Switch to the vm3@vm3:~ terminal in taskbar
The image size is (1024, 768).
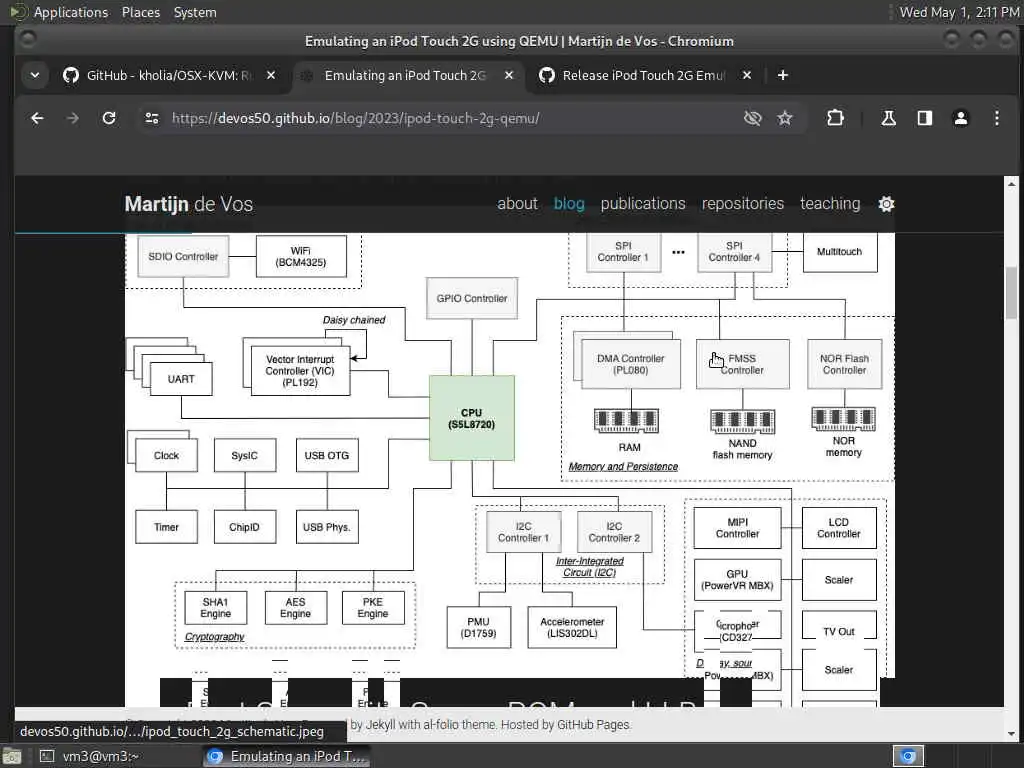coord(91,756)
